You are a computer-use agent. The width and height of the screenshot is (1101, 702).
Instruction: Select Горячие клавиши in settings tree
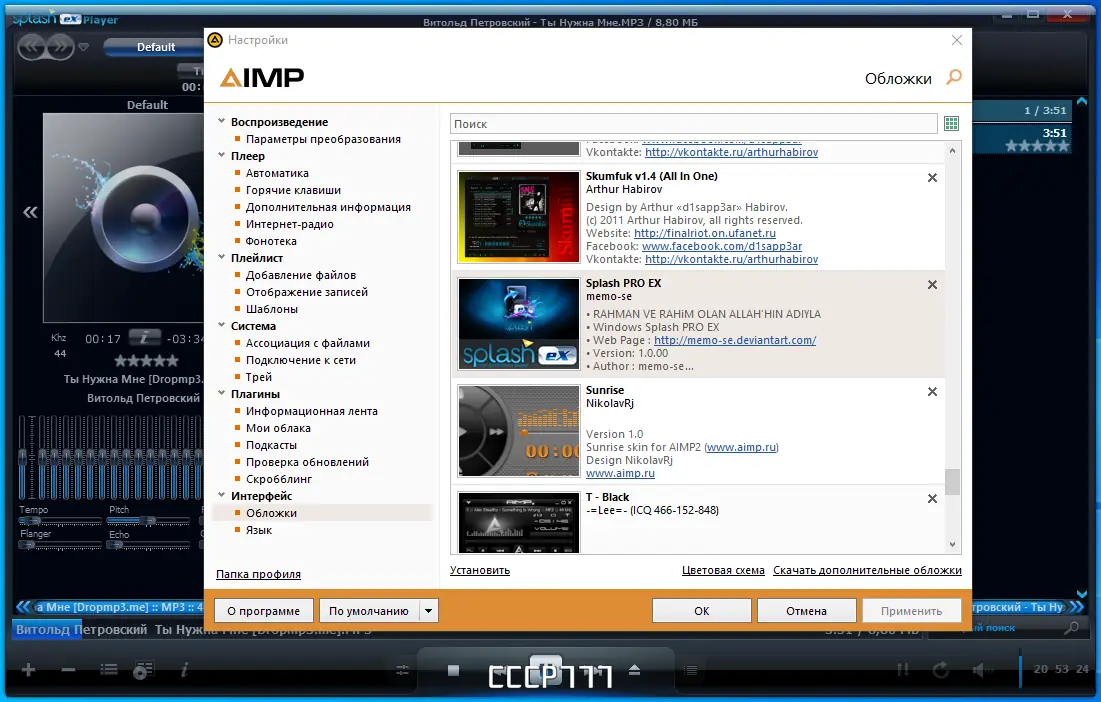coord(294,190)
